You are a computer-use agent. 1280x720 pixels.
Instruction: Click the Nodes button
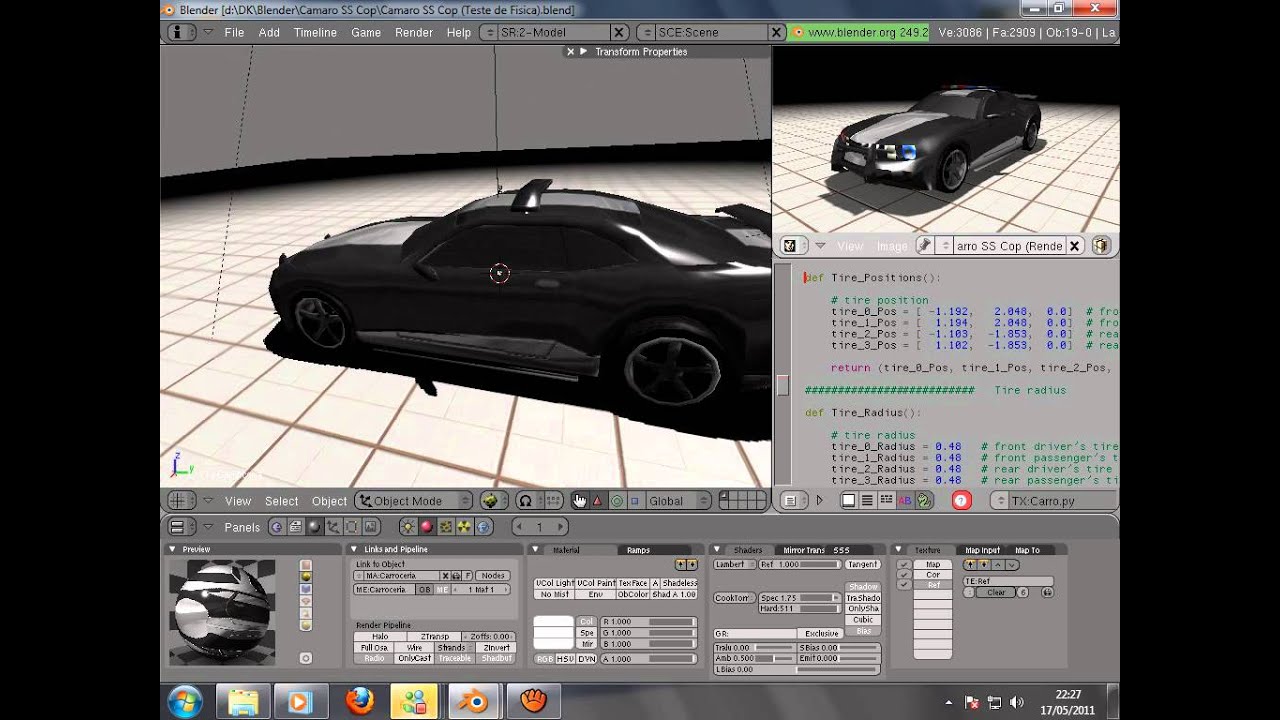click(x=493, y=576)
